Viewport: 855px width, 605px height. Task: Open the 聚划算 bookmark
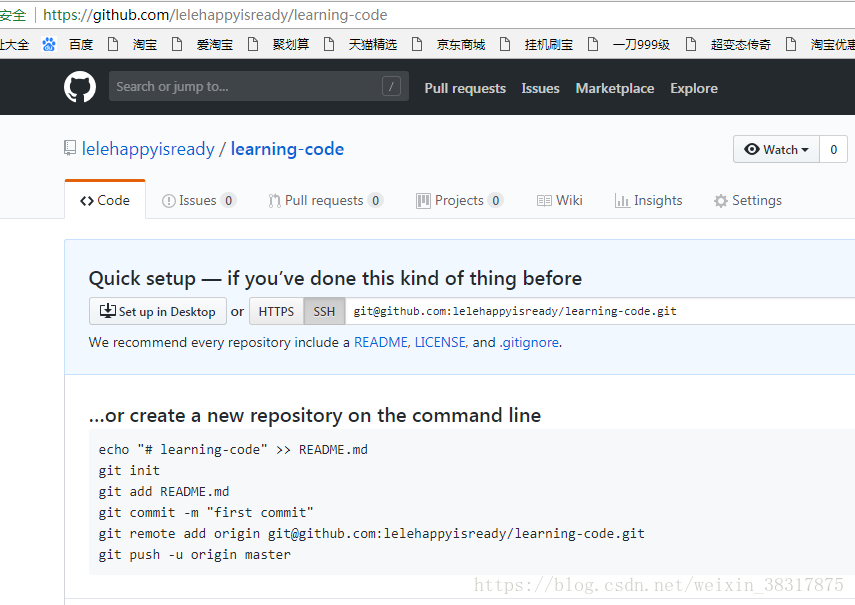click(x=291, y=44)
